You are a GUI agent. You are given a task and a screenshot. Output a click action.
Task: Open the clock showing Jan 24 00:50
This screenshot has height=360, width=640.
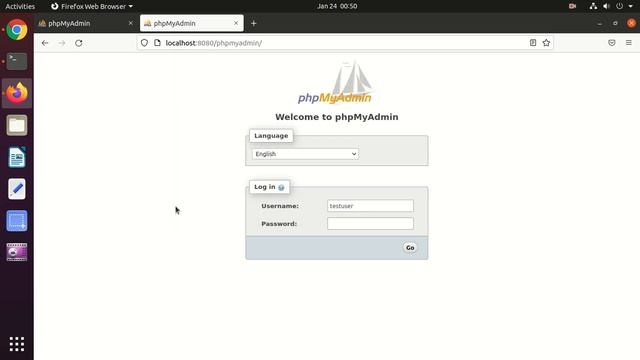(x=337, y=6)
